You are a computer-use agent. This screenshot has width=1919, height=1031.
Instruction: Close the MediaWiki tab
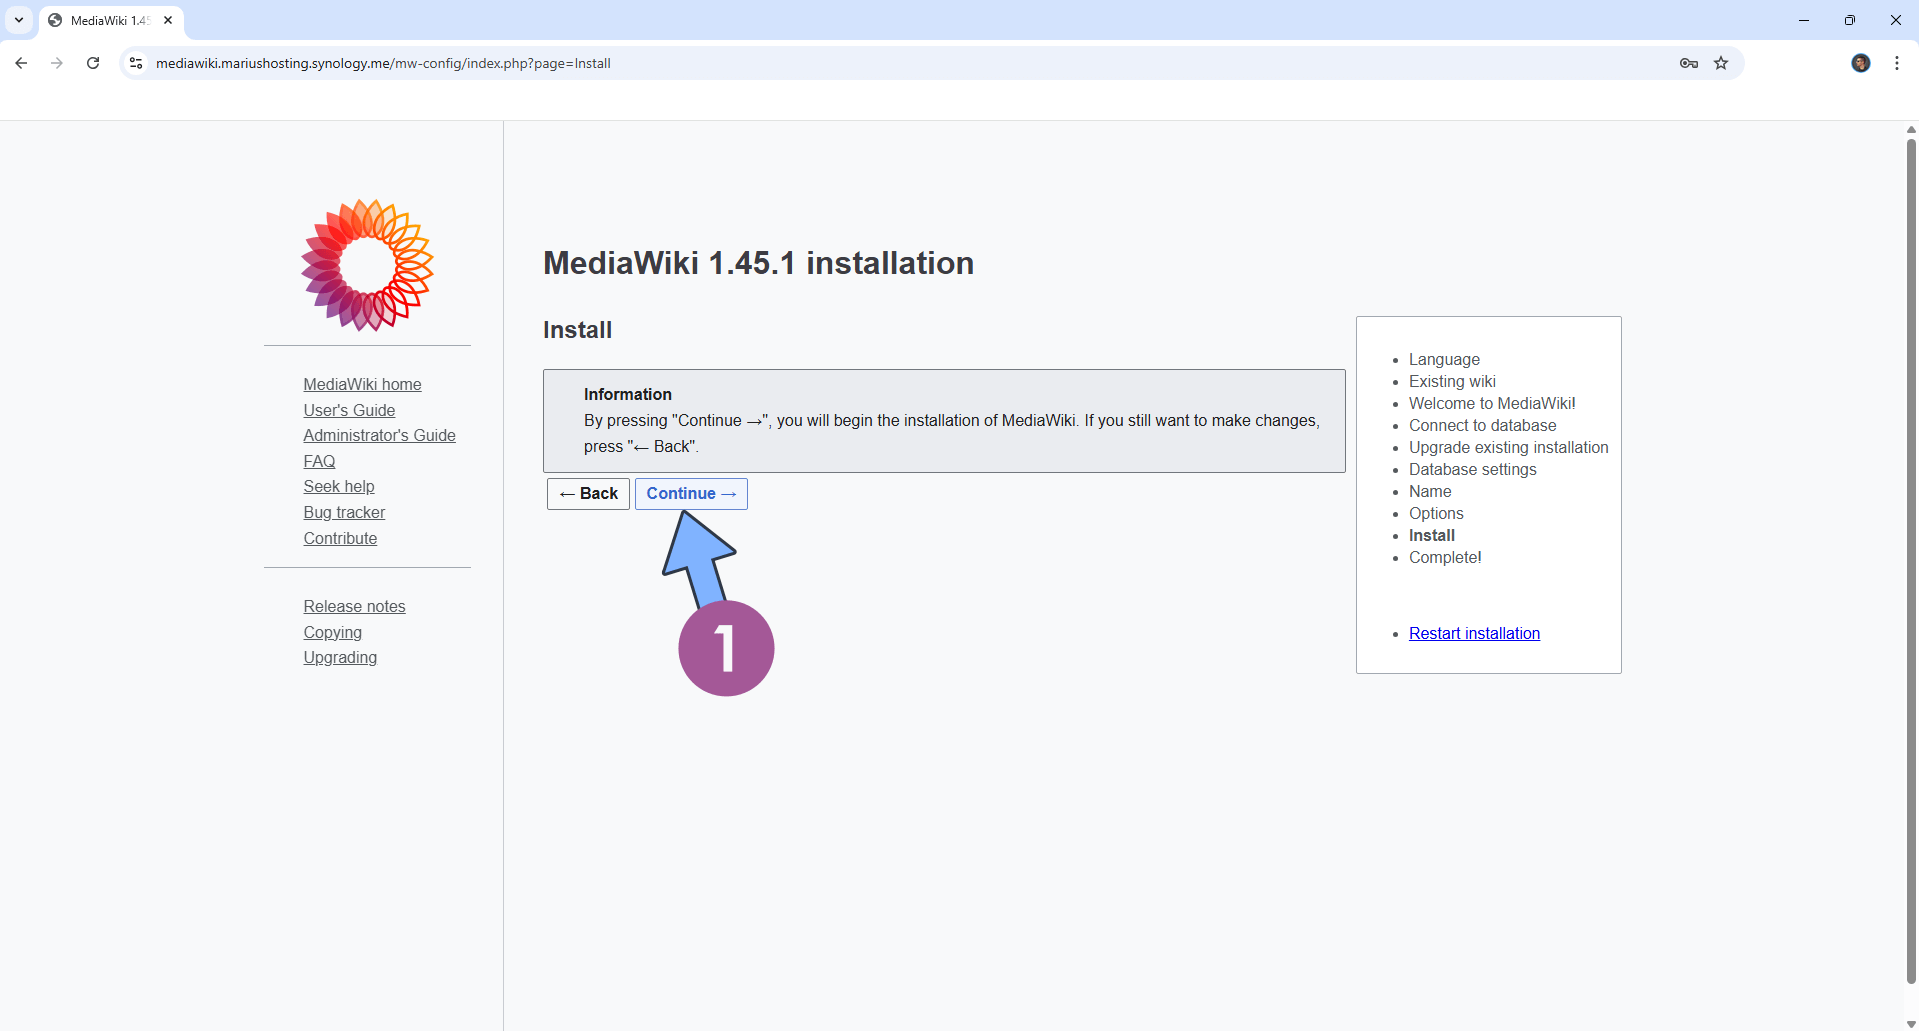coord(167,19)
